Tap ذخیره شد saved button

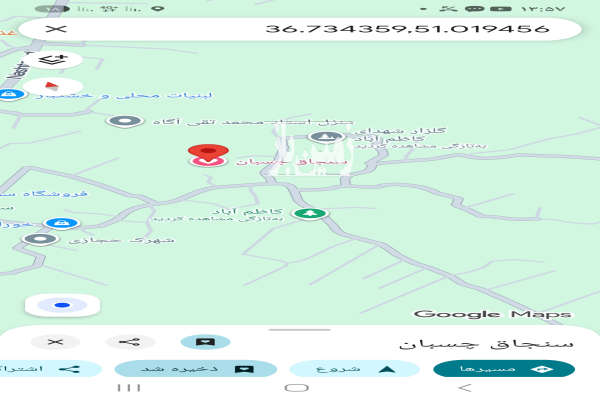pyautogui.click(x=196, y=369)
